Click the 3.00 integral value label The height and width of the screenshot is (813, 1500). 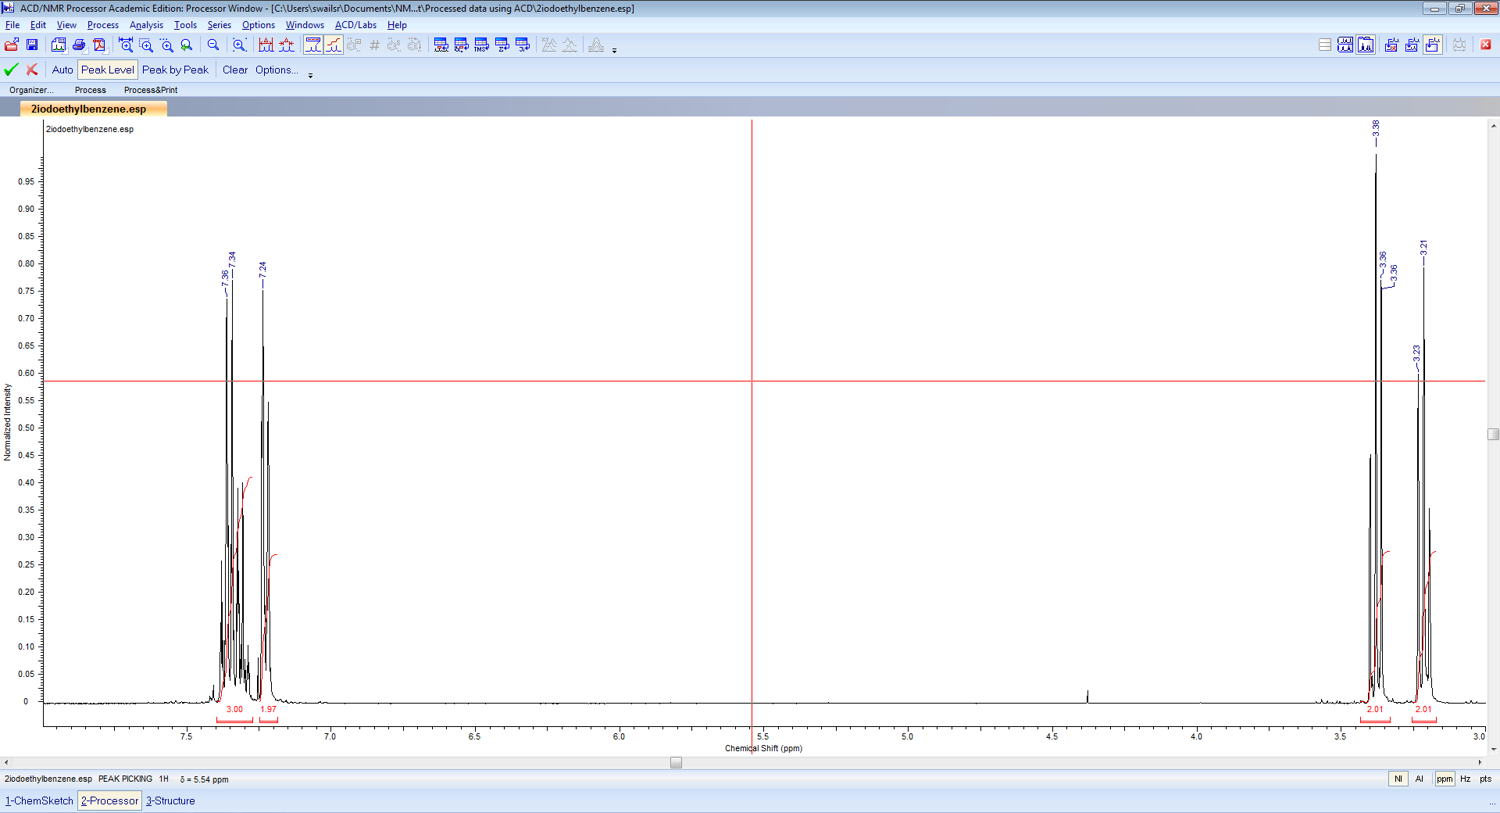coord(234,709)
